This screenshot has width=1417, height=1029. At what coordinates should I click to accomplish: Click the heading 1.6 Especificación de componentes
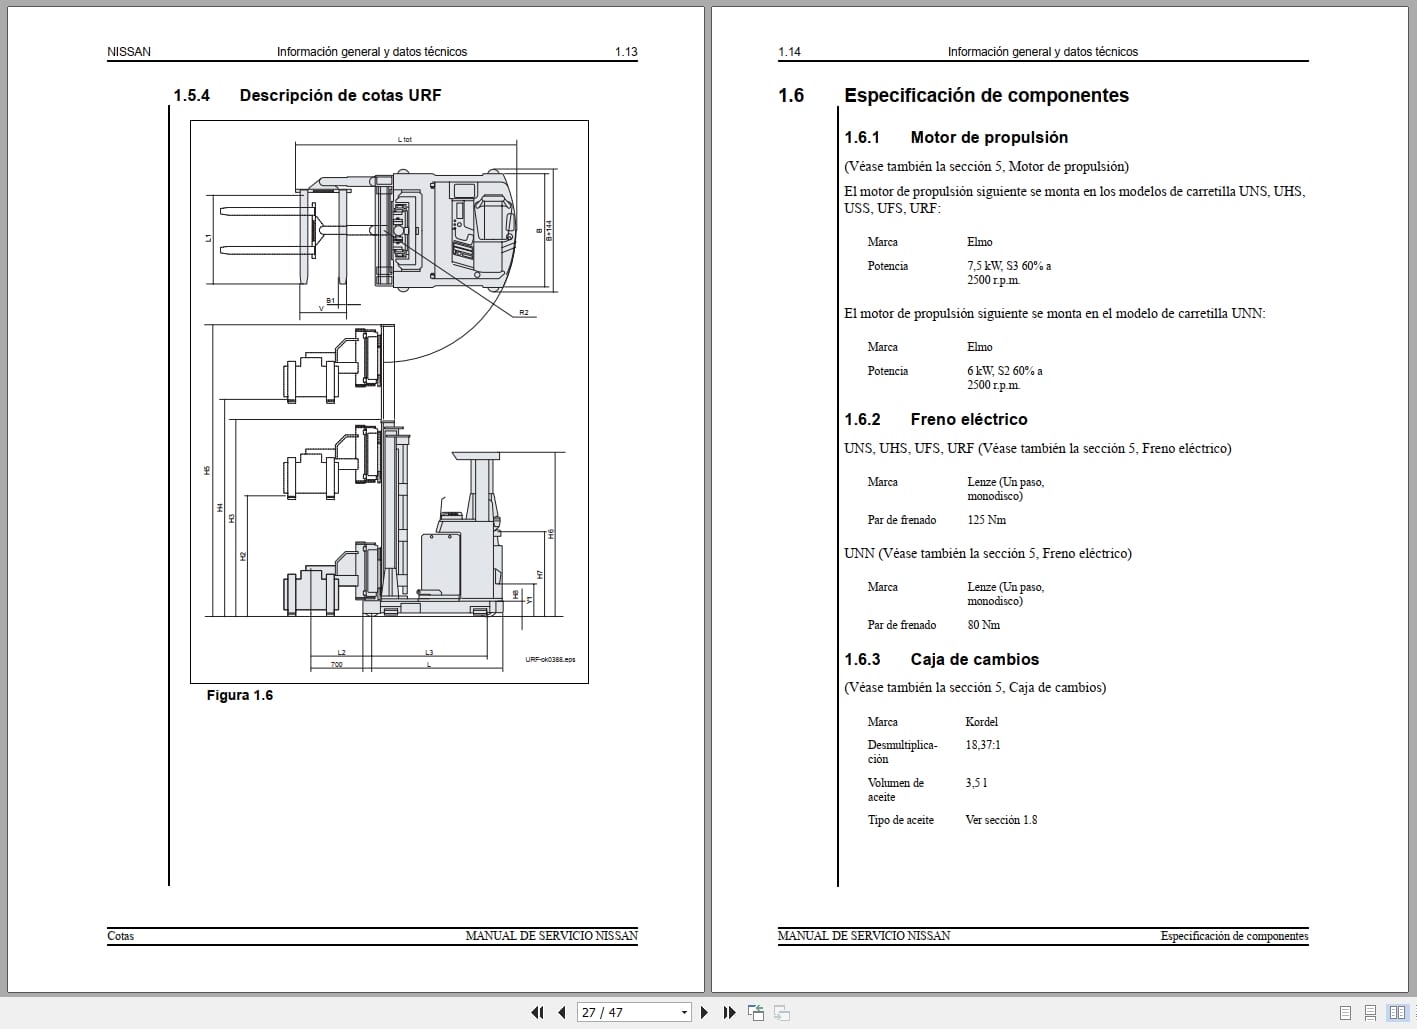point(953,95)
